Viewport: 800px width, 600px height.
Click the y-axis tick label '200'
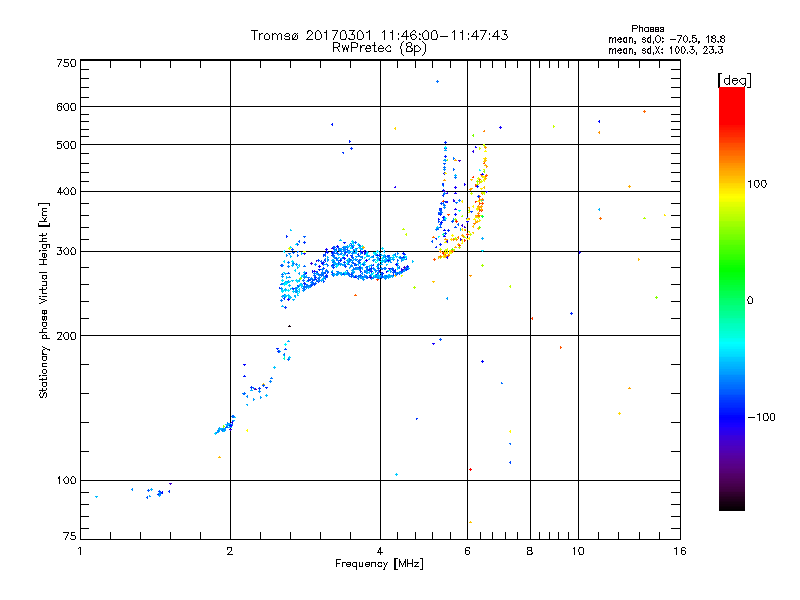point(66,336)
